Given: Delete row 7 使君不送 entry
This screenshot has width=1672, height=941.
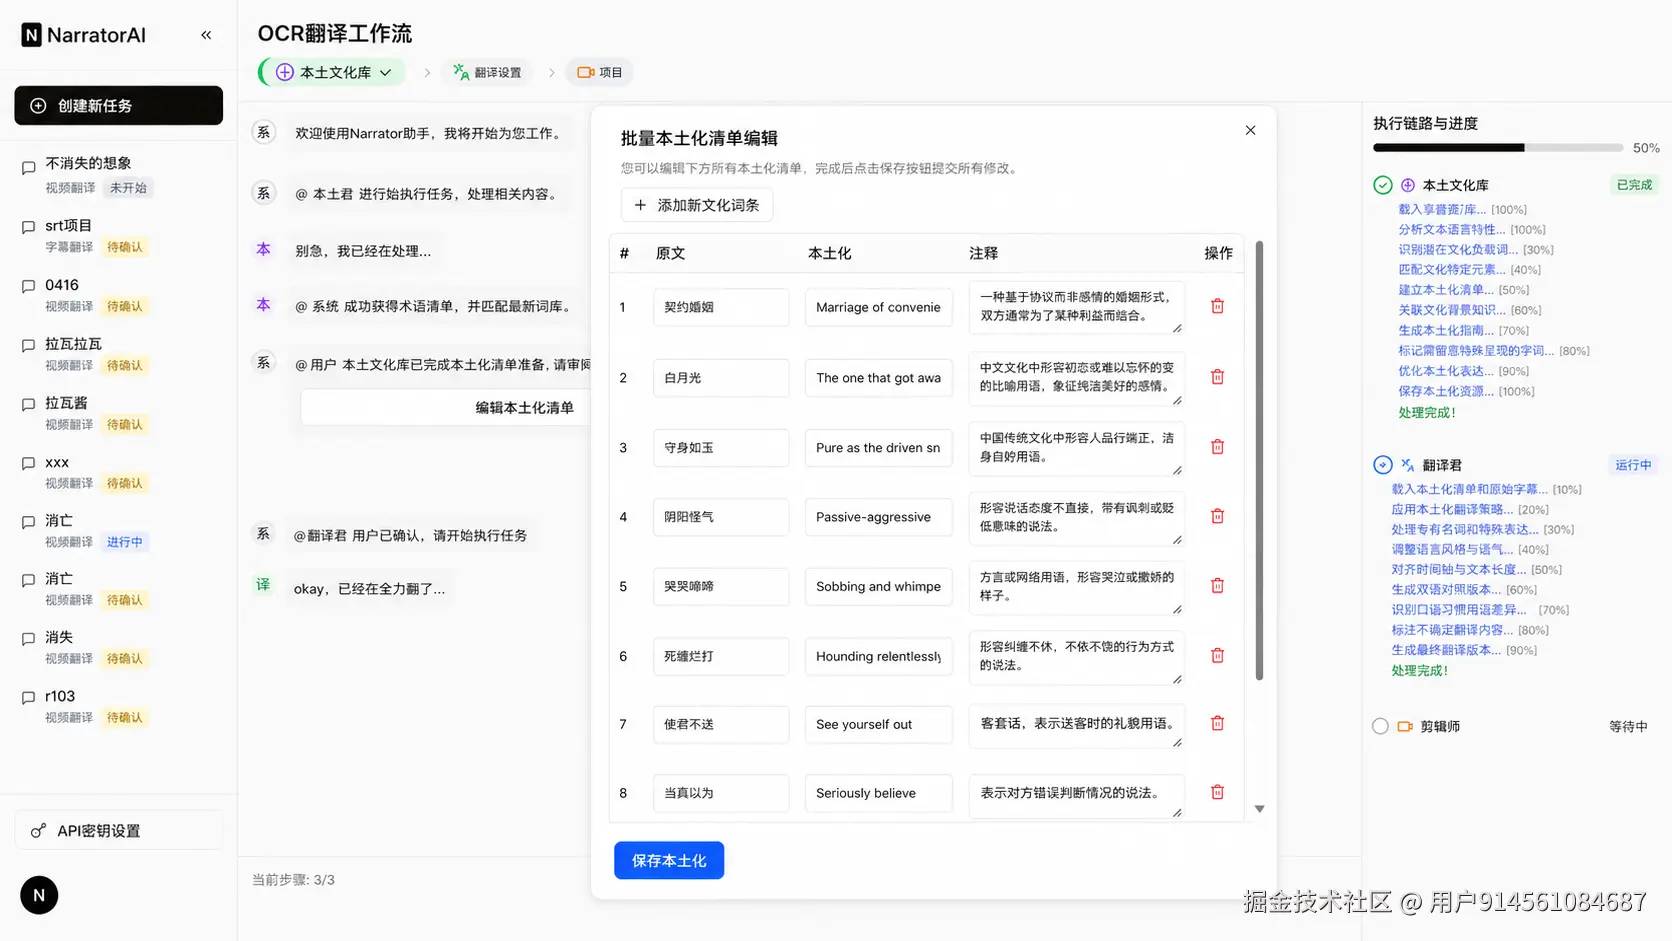Looking at the screenshot, I should (1217, 723).
